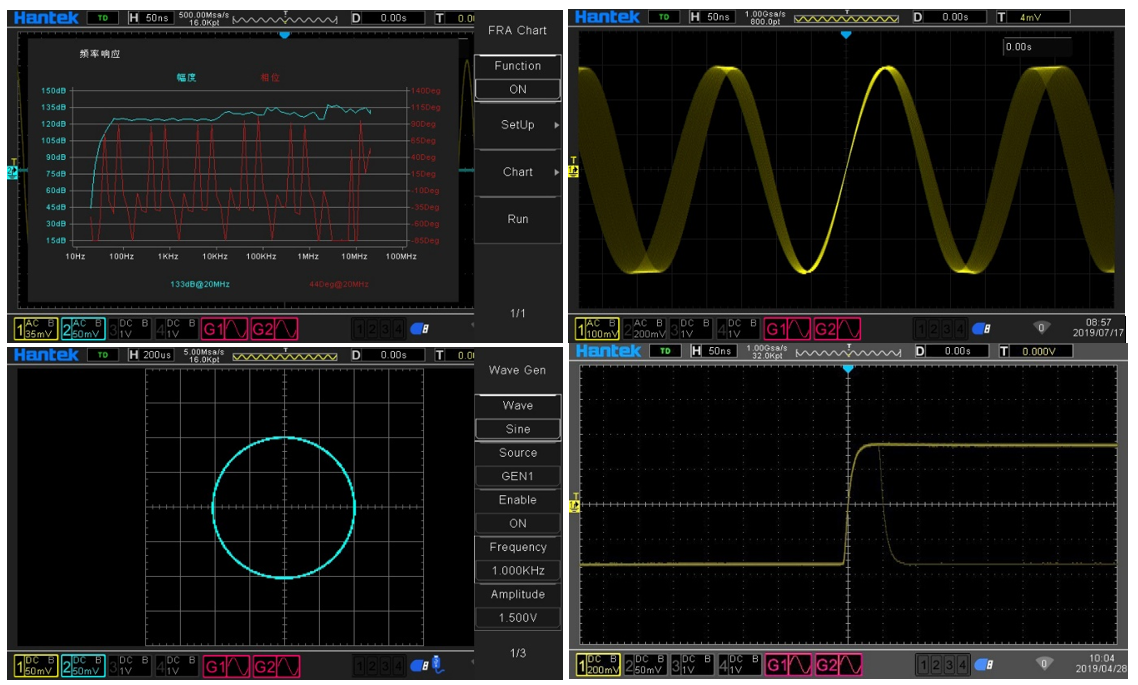Click the blue trigger position marker on 08:57 screen
The width and height of the screenshot is (1138, 685).
(x=846, y=34)
